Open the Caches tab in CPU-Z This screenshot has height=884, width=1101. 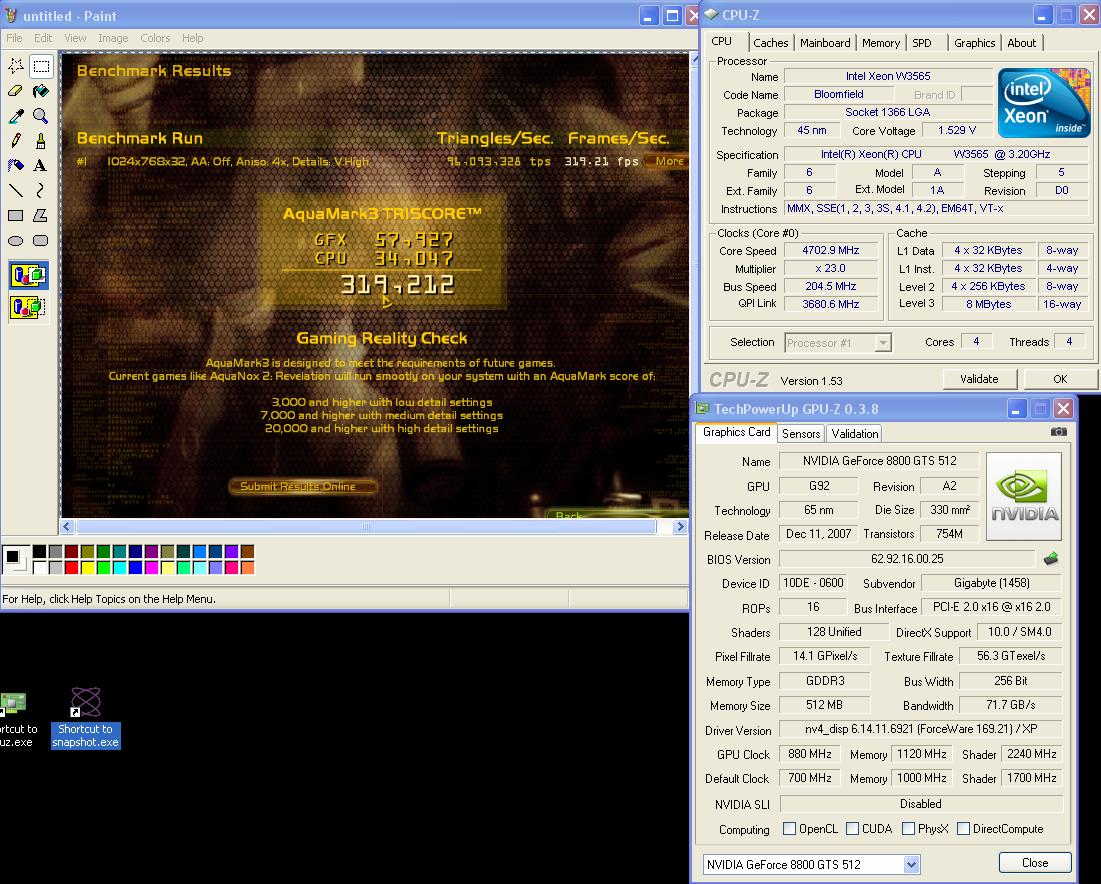click(x=770, y=43)
